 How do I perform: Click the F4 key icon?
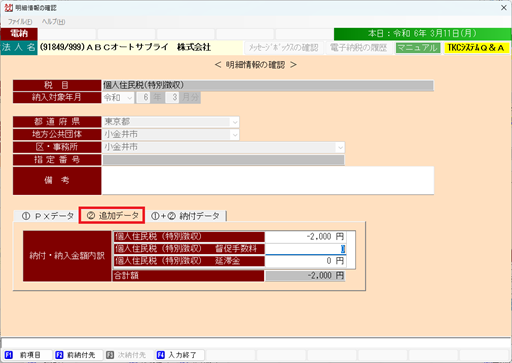161,355
